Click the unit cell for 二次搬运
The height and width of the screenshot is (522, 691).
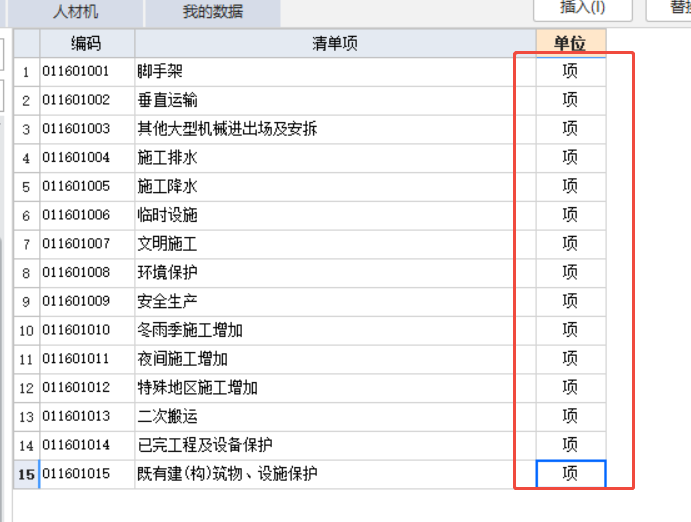[571, 416]
